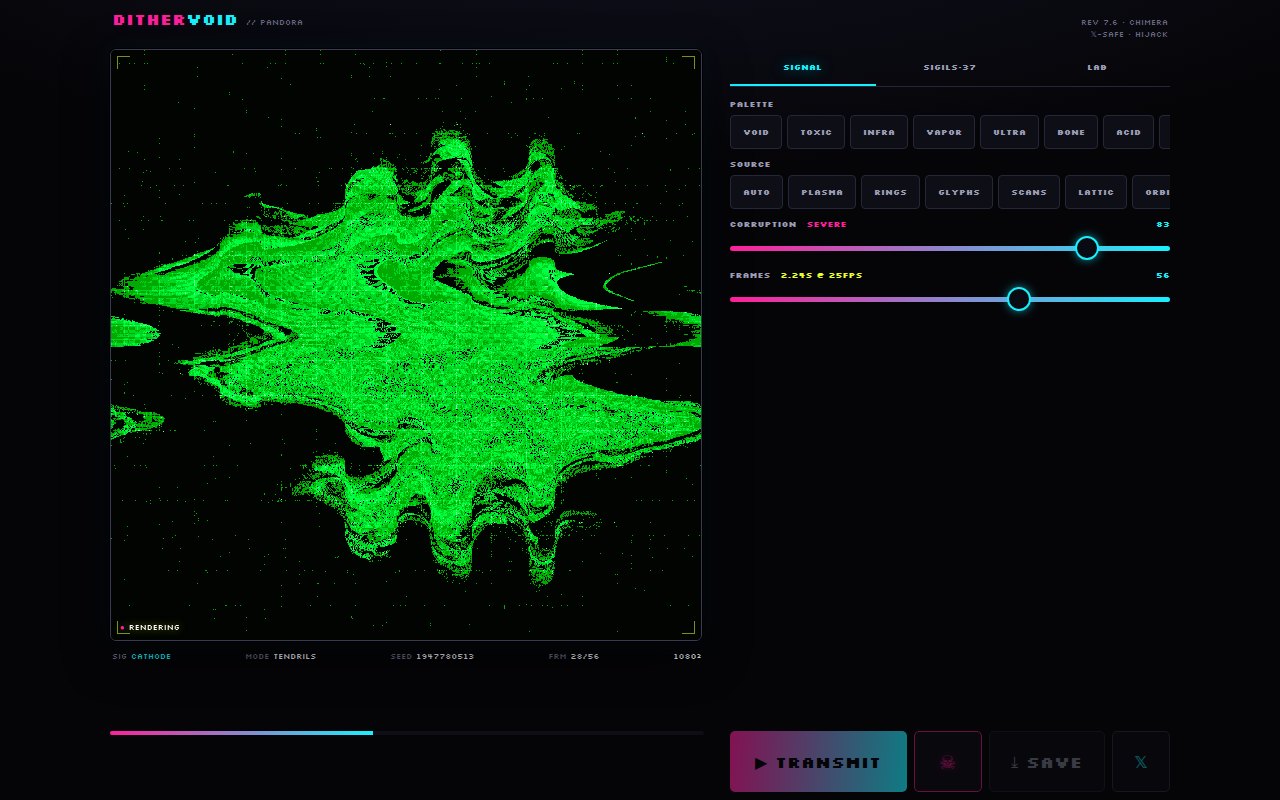
Task: Click the skull icon button
Action: tap(948, 762)
